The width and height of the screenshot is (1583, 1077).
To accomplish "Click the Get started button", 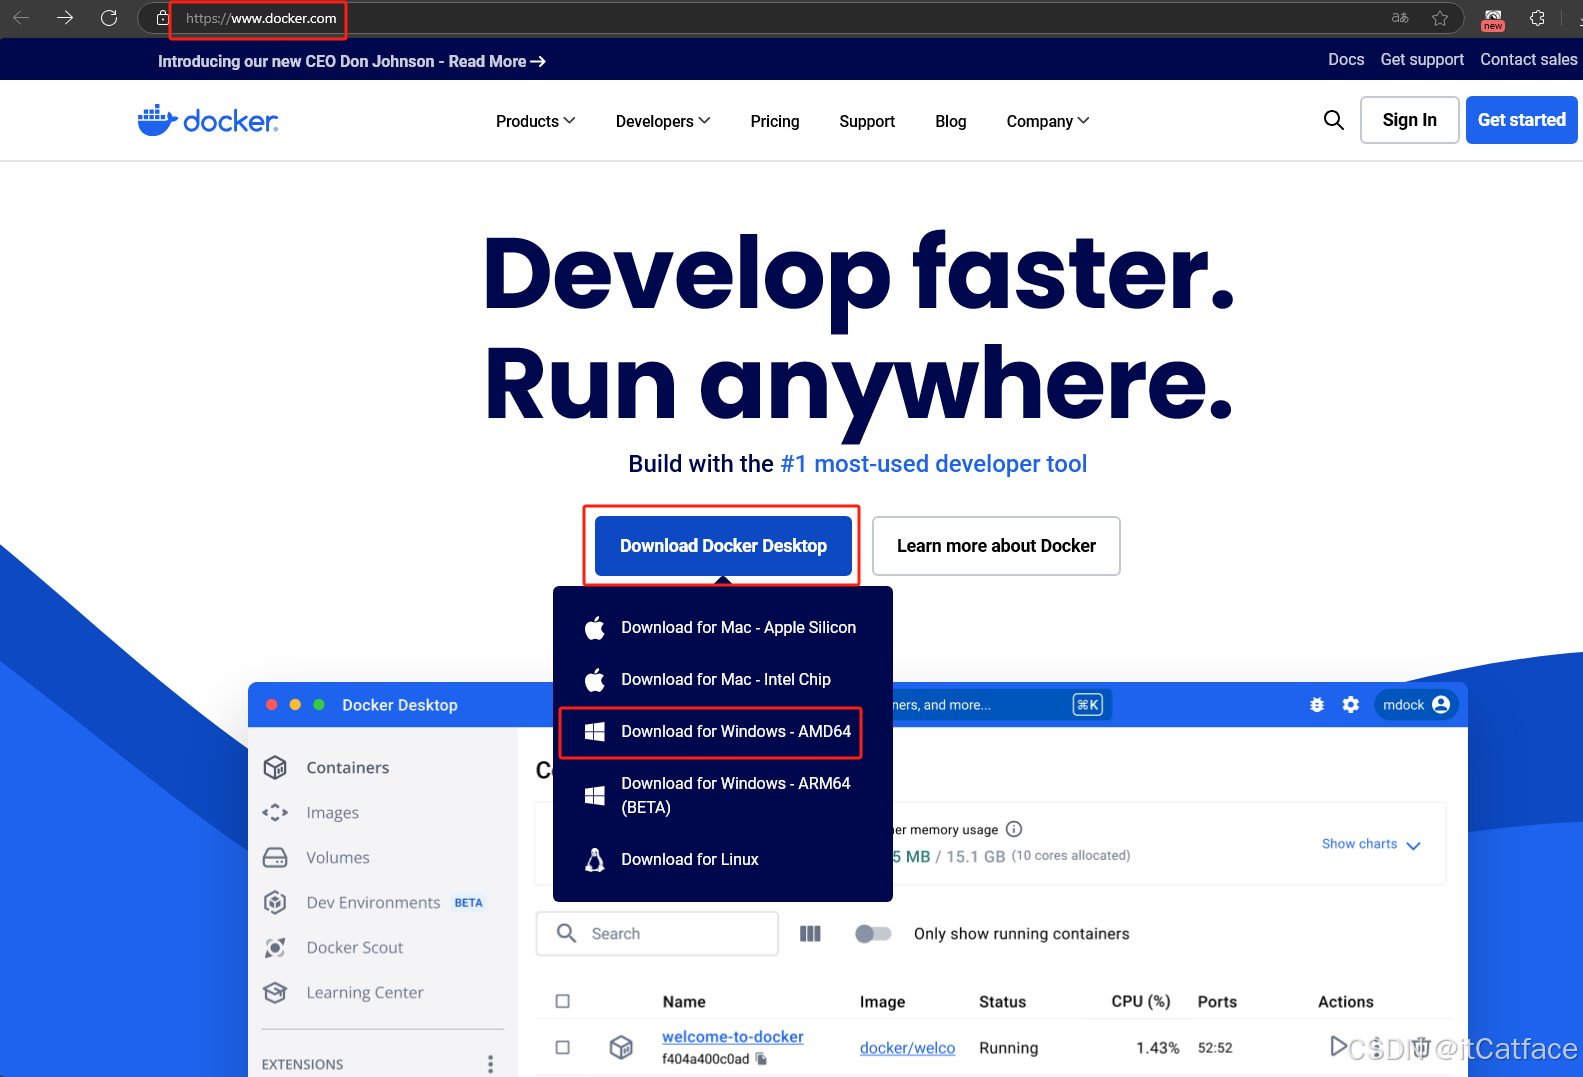I will click(1521, 120).
